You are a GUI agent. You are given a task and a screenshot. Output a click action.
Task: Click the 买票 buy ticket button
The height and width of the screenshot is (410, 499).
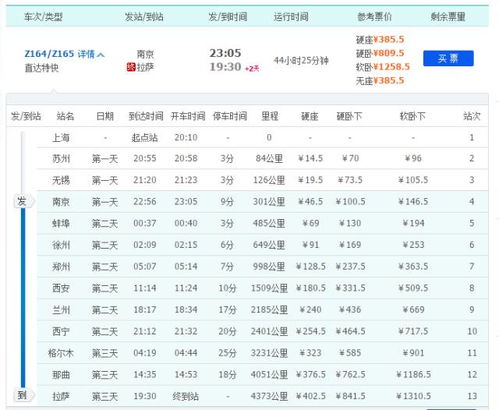pyautogui.click(x=448, y=58)
